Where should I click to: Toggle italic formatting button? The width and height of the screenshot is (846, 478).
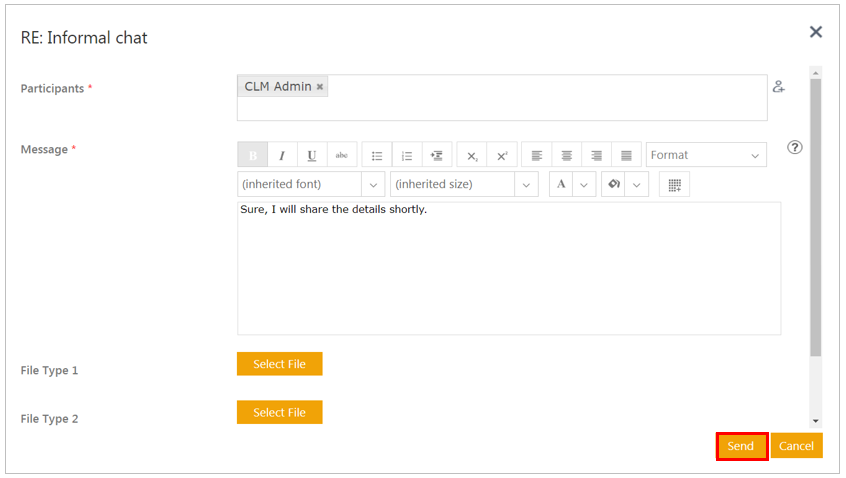pyautogui.click(x=282, y=155)
